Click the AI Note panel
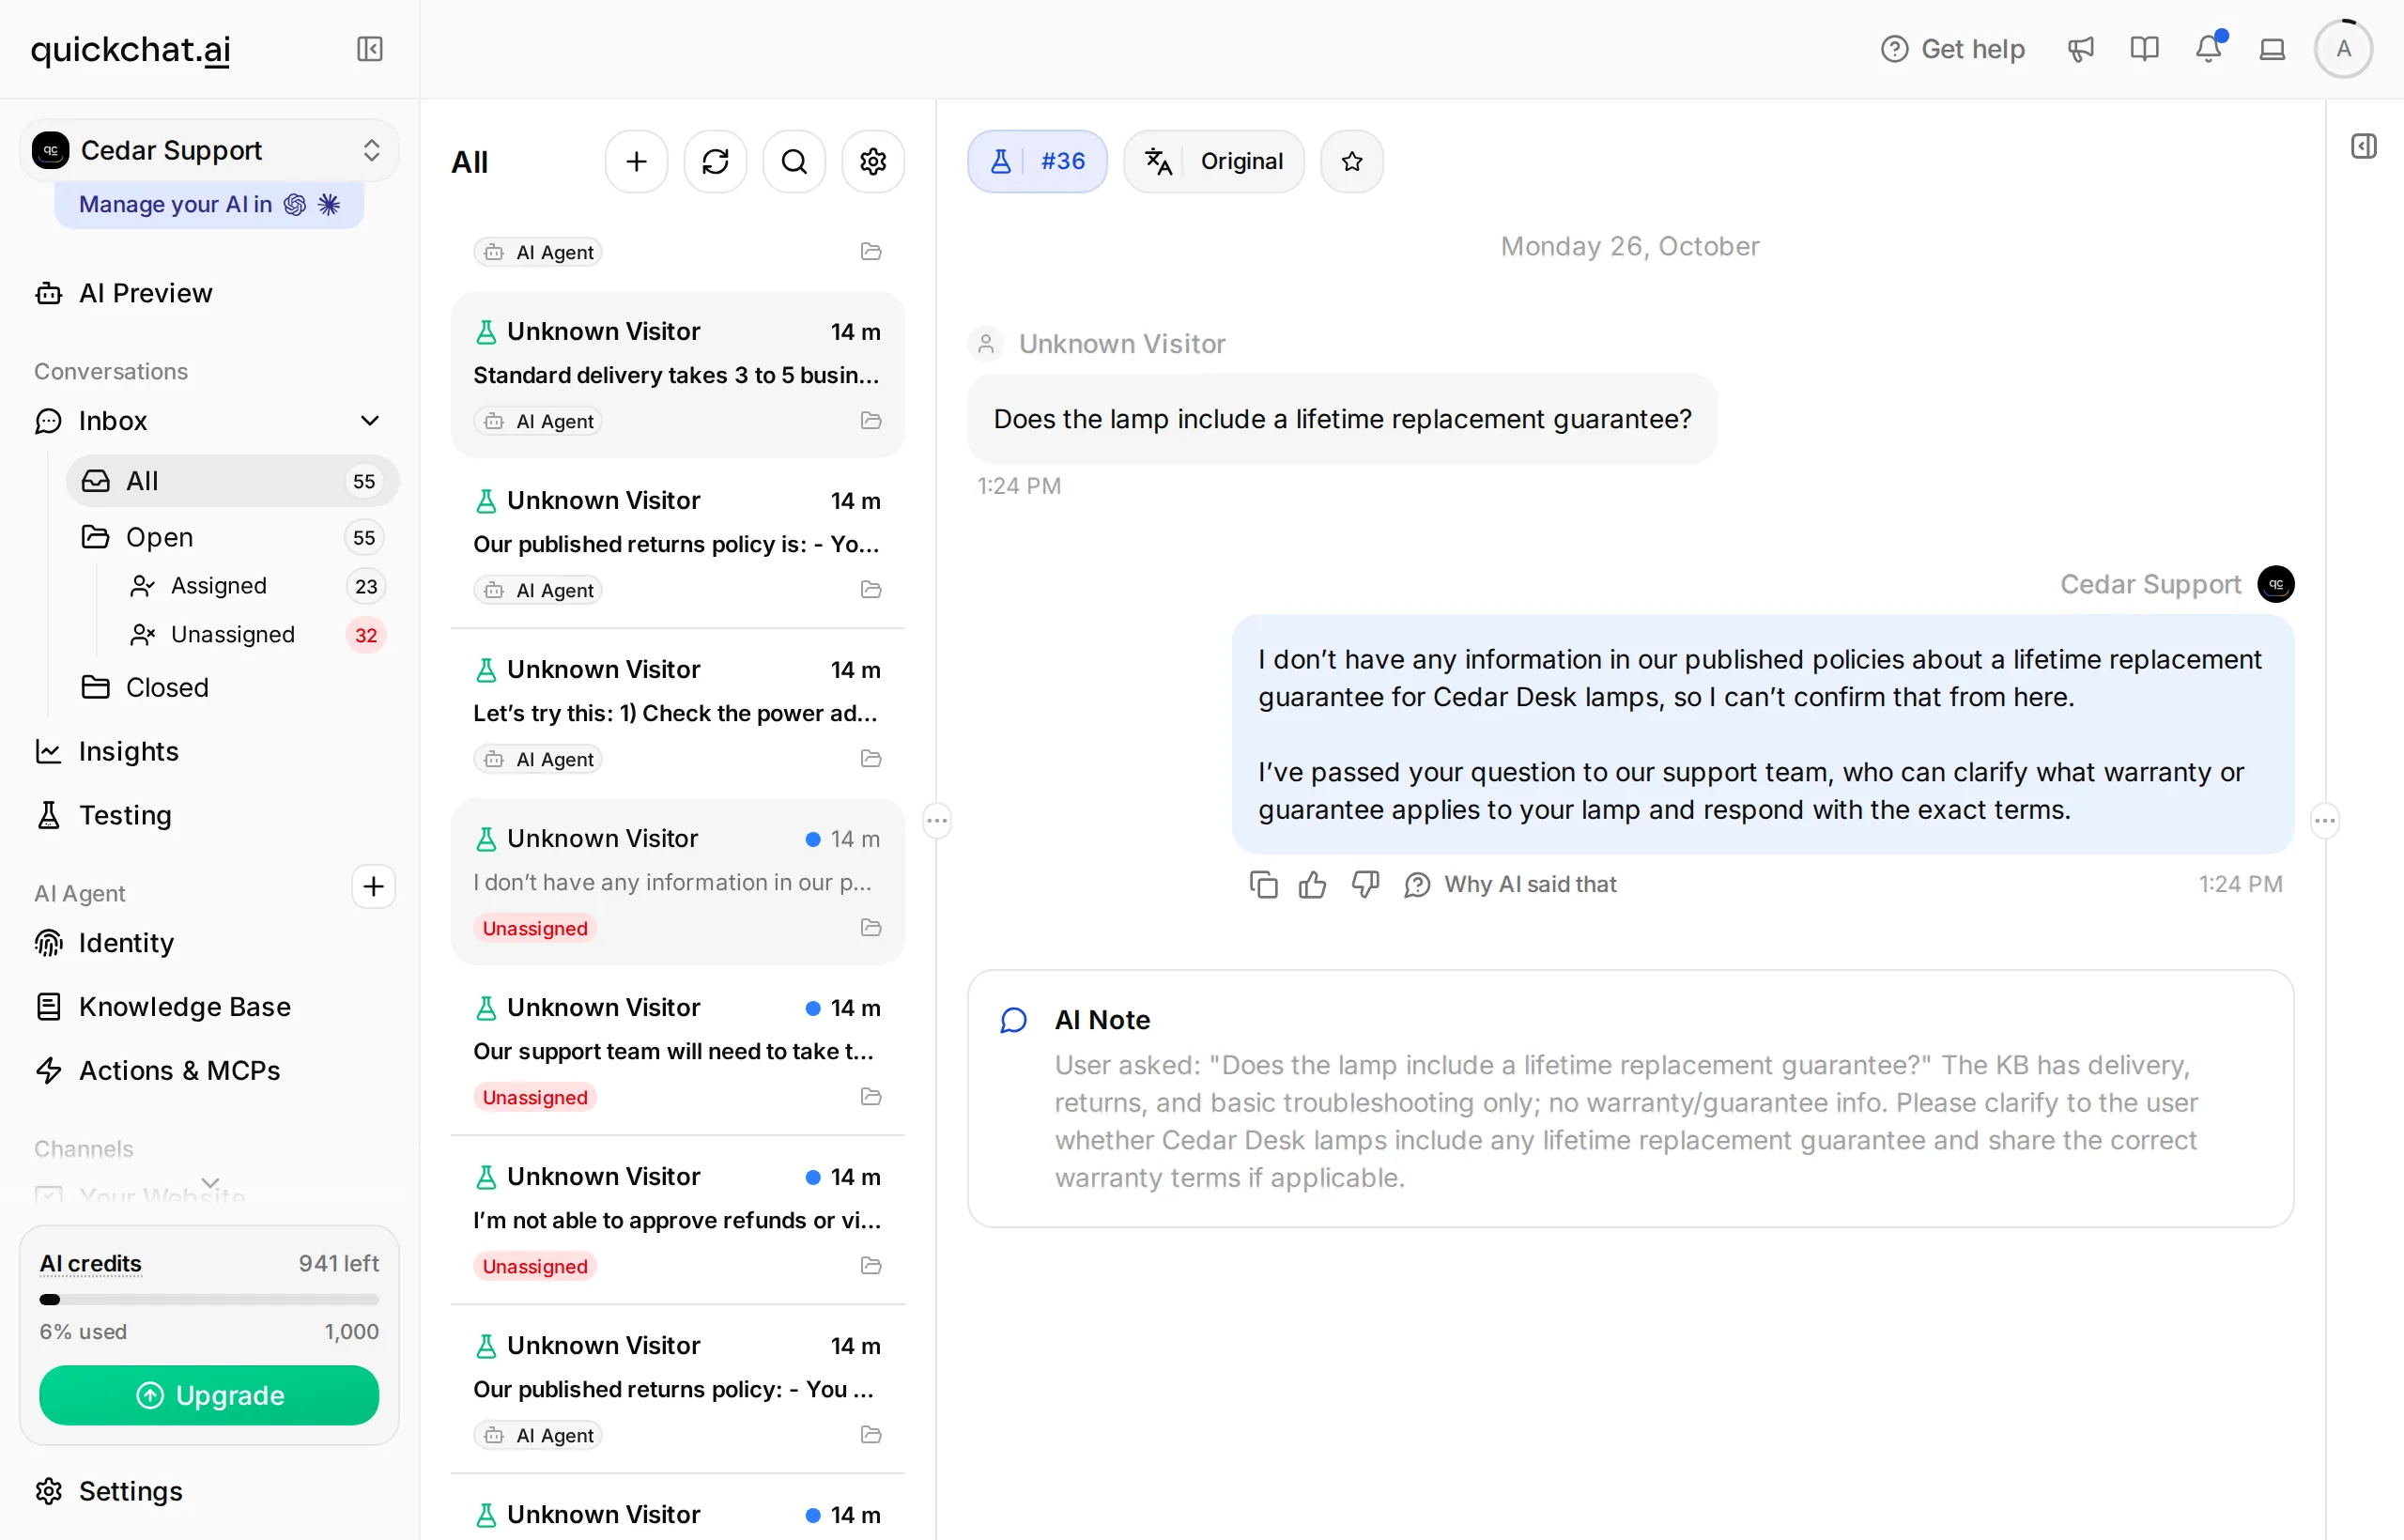Image resolution: width=2404 pixels, height=1540 pixels. click(1630, 1098)
